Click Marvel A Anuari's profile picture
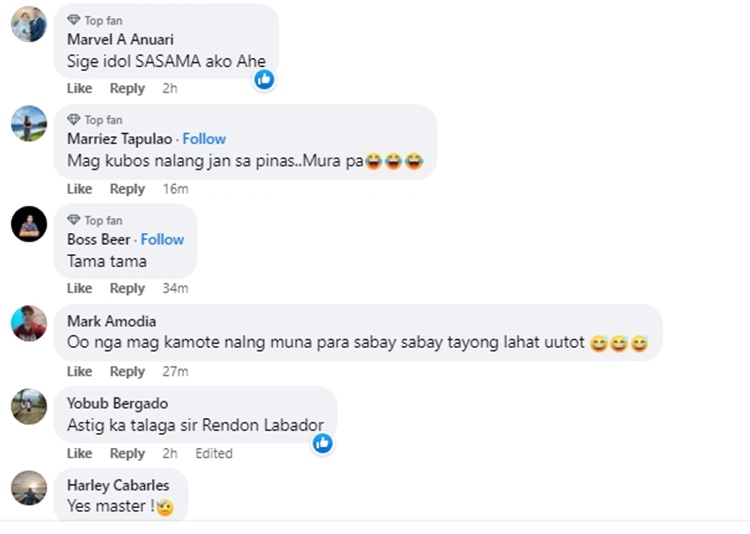The image size is (750, 534). [28, 24]
